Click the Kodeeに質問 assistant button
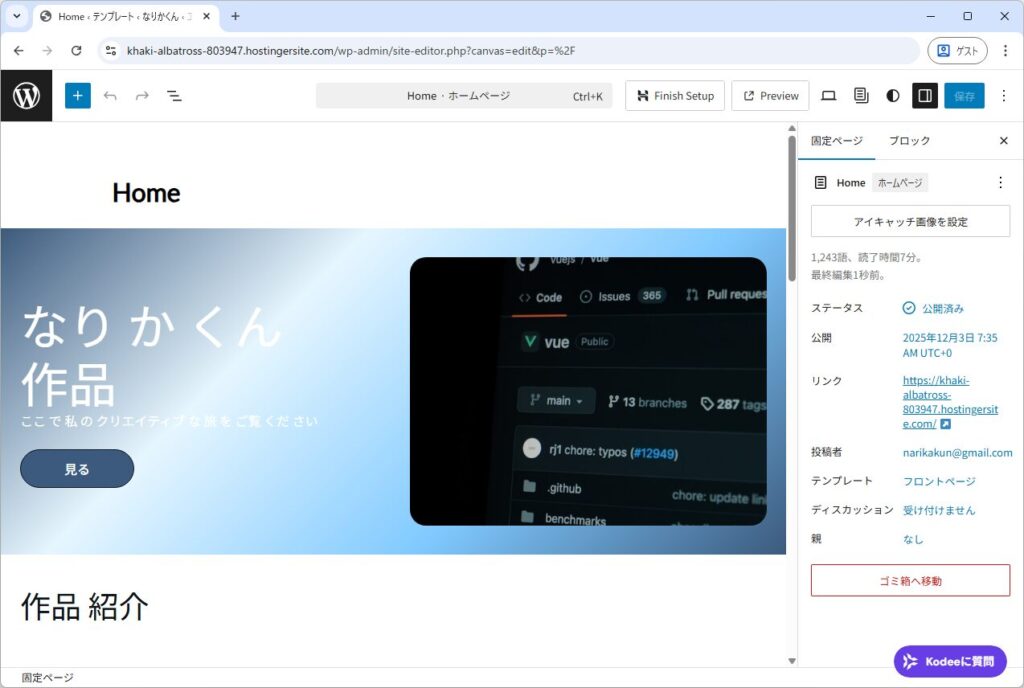 click(x=950, y=662)
